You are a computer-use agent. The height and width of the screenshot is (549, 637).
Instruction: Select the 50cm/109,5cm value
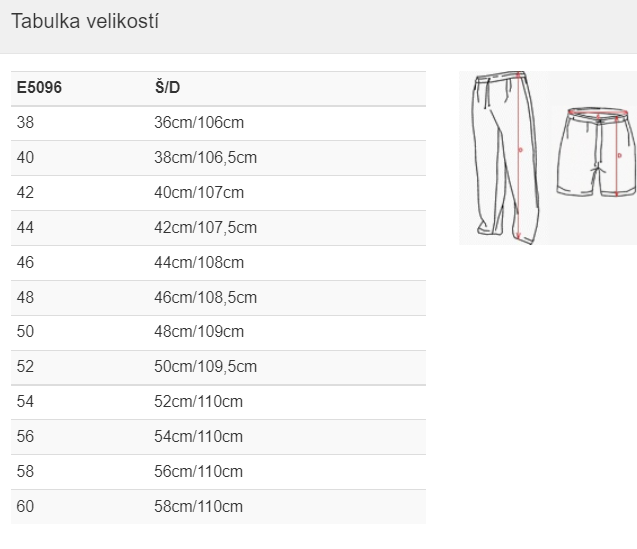(206, 367)
